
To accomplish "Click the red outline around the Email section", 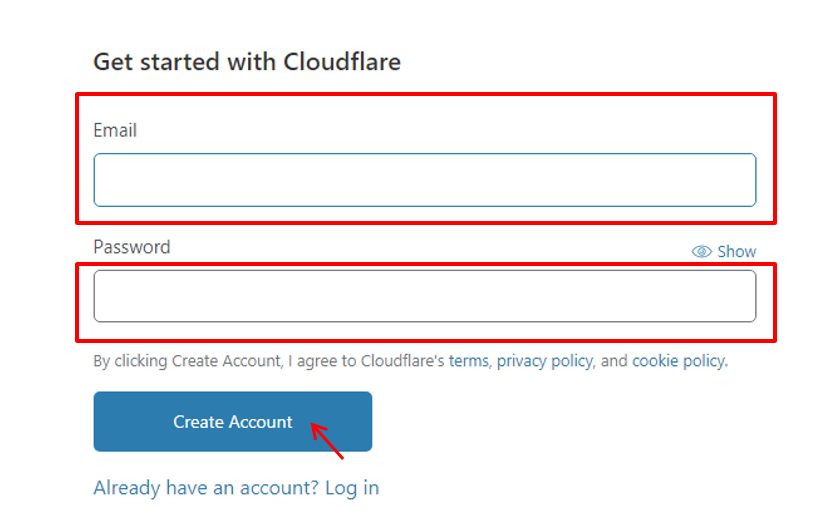I will coord(426,95).
